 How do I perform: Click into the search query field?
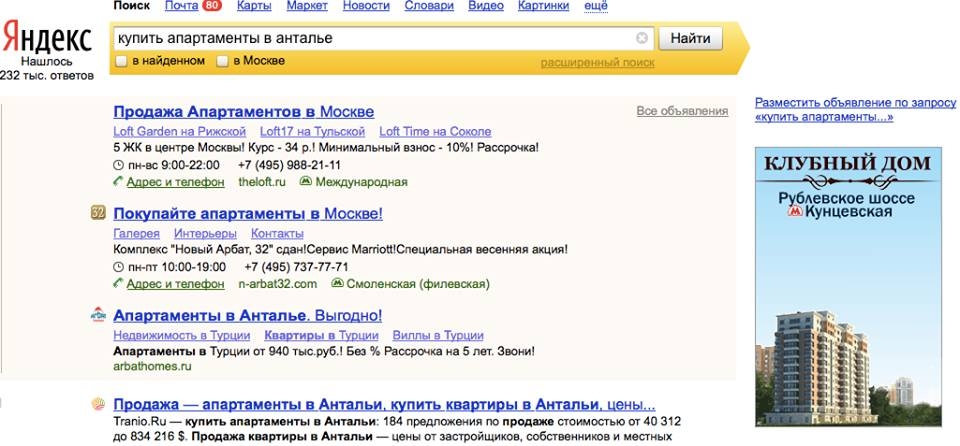pyautogui.click(x=370, y=39)
